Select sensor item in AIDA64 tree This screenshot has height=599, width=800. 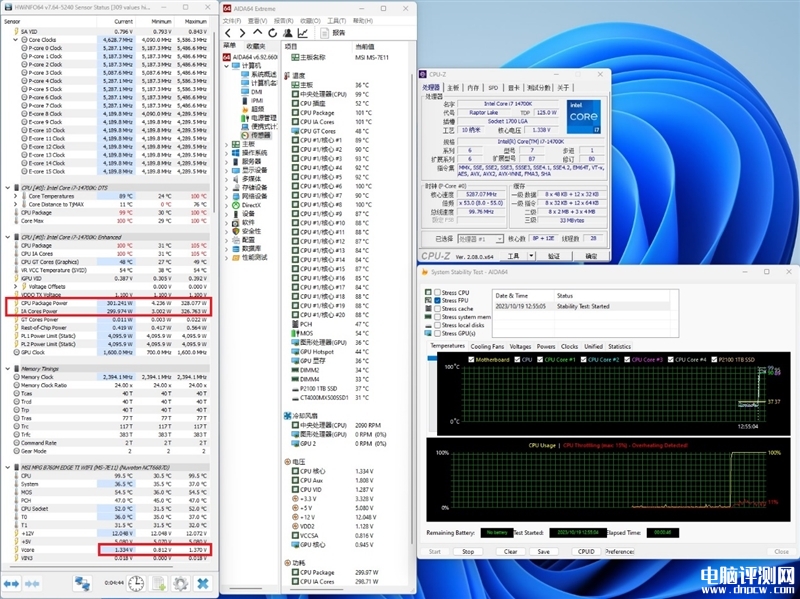(x=257, y=135)
